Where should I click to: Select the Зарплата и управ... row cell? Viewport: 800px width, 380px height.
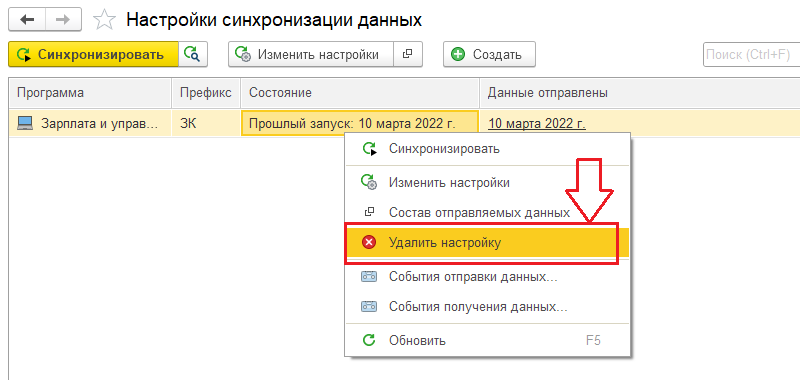tap(90, 123)
